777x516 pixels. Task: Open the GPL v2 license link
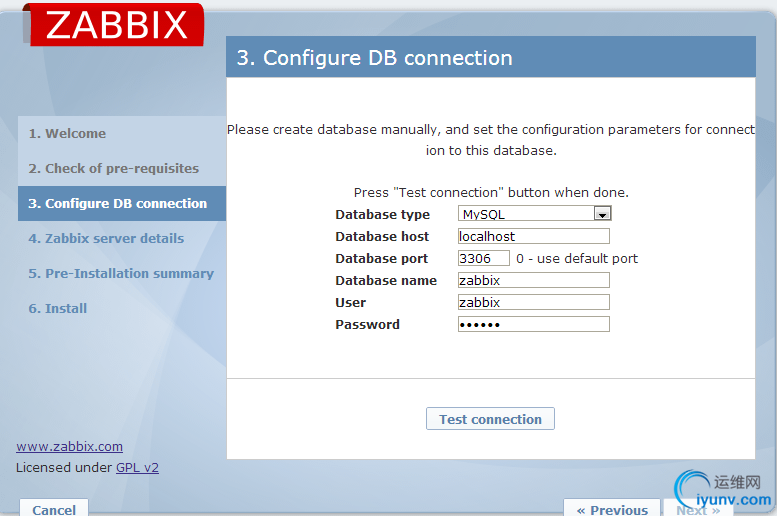pyautogui.click(x=137, y=467)
